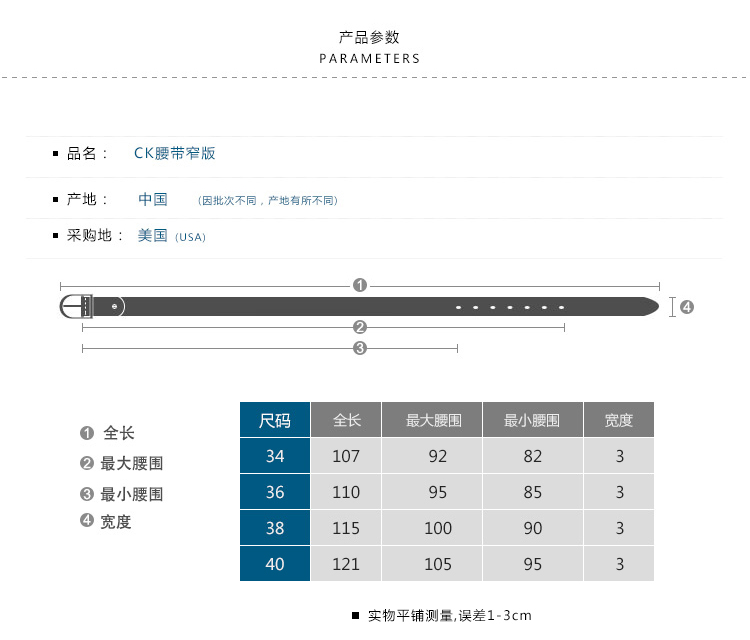The image size is (750, 640).
Task: Click the 全长 column header in the table
Action: [x=346, y=420]
